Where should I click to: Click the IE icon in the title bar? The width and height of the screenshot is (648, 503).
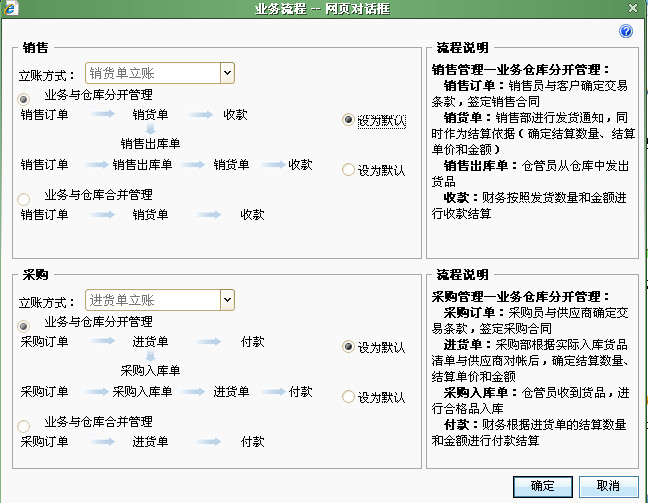pyautogui.click(x=10, y=8)
